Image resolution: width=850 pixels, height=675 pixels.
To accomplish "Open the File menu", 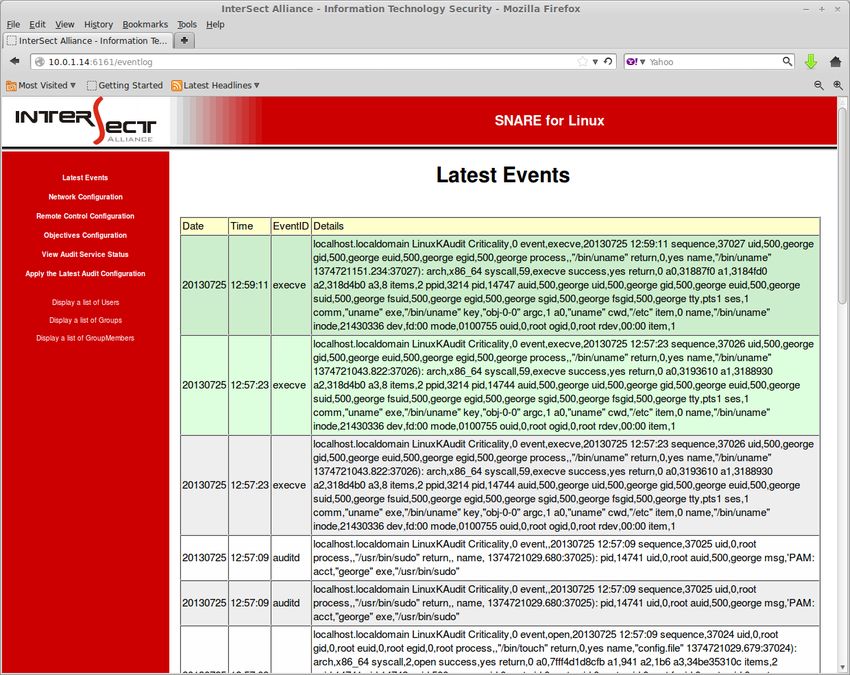I will [13, 24].
